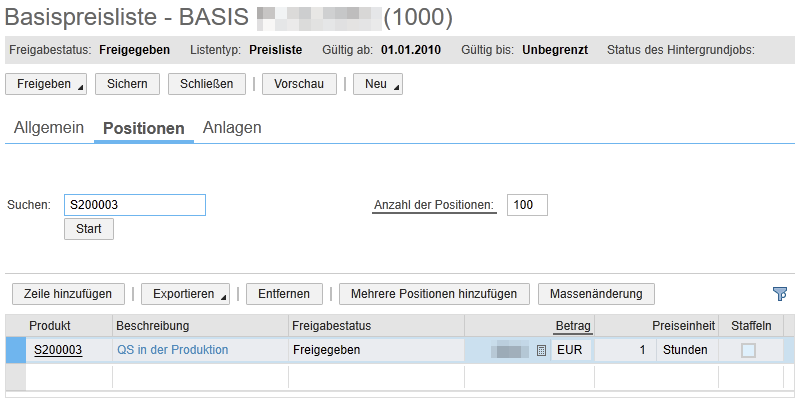Focus the EUR currency field
This screenshot has height=402, width=803.
click(x=570, y=350)
